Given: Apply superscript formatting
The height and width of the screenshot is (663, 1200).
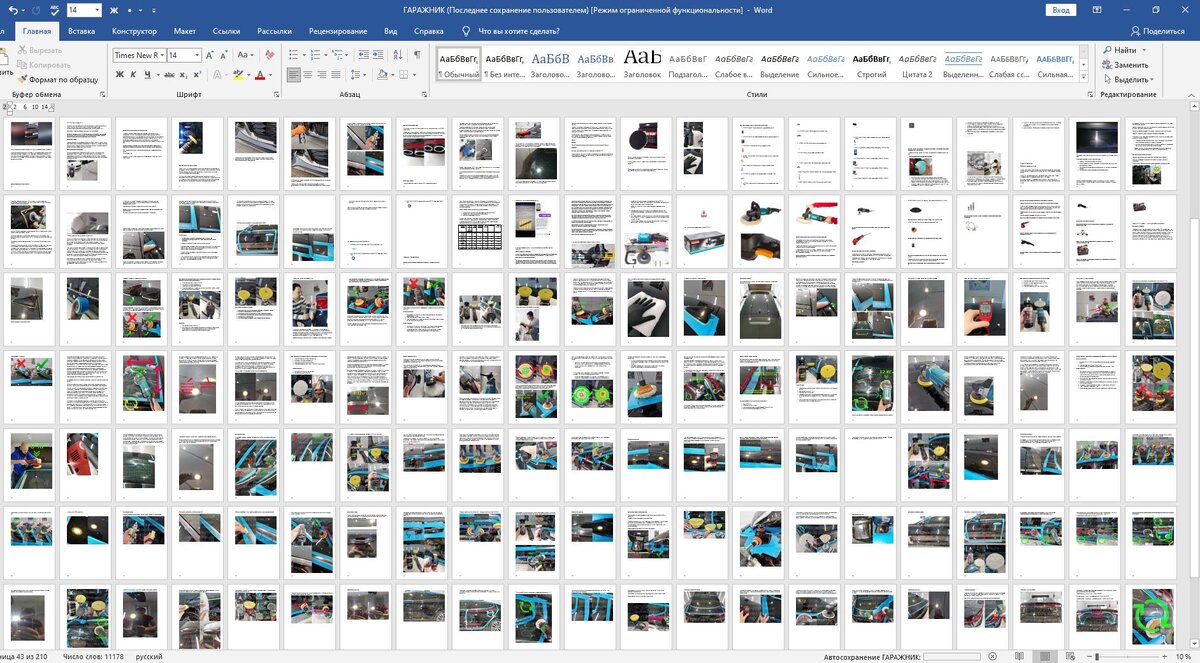Looking at the screenshot, I should pyautogui.click(x=199, y=75).
